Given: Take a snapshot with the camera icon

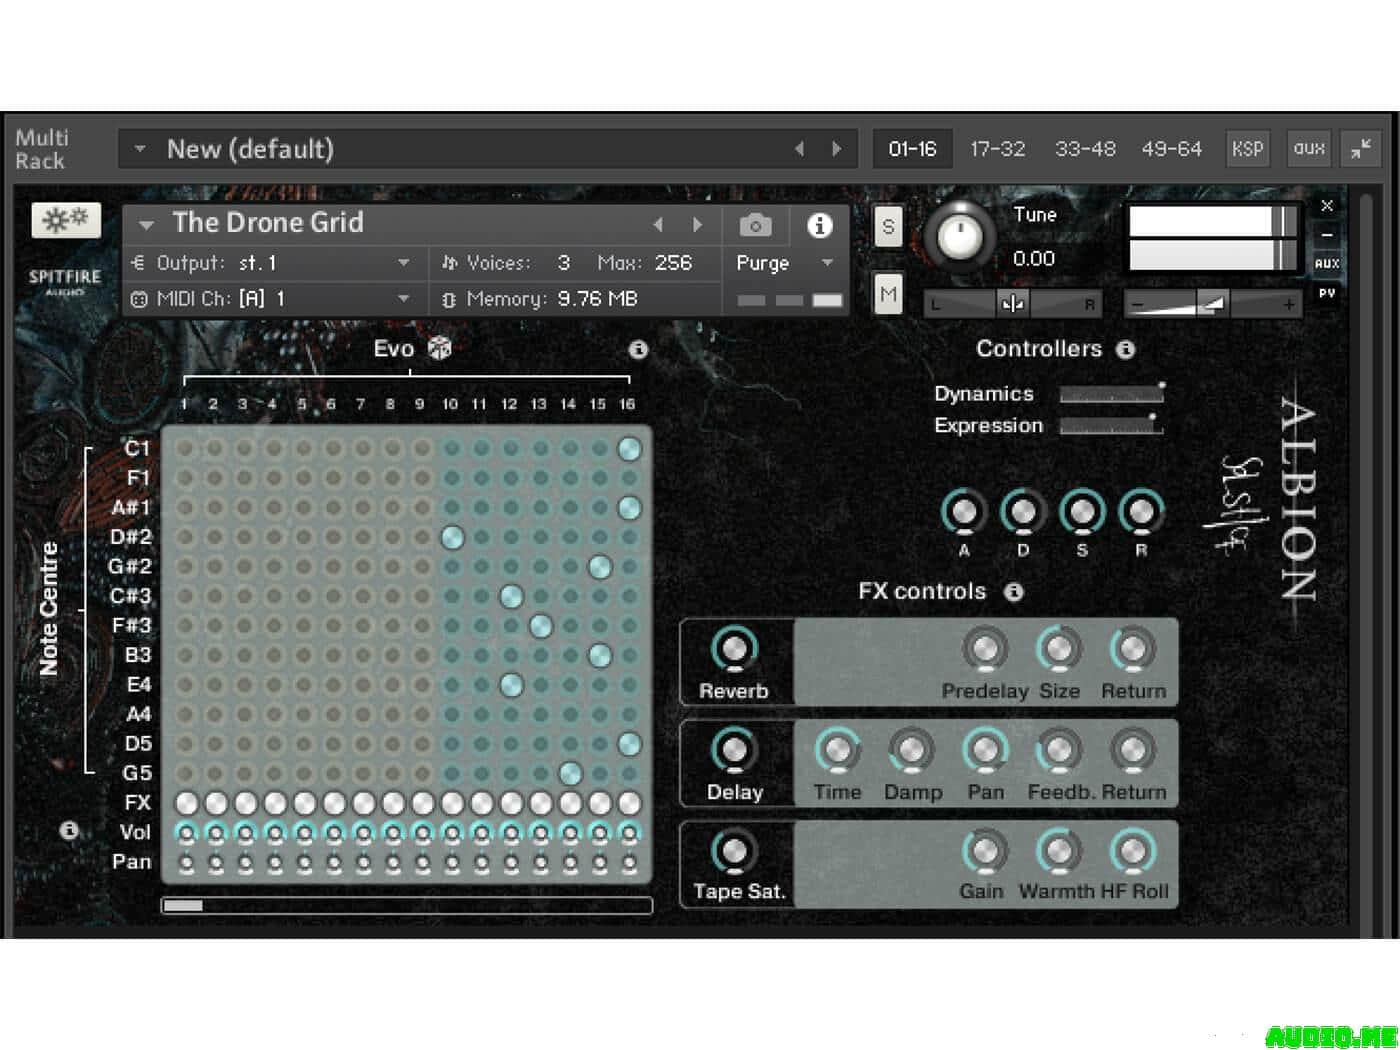Looking at the screenshot, I should [x=755, y=225].
